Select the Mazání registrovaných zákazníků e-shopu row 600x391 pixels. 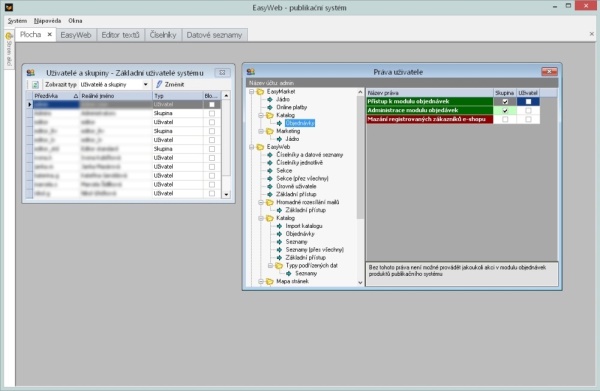pos(430,119)
